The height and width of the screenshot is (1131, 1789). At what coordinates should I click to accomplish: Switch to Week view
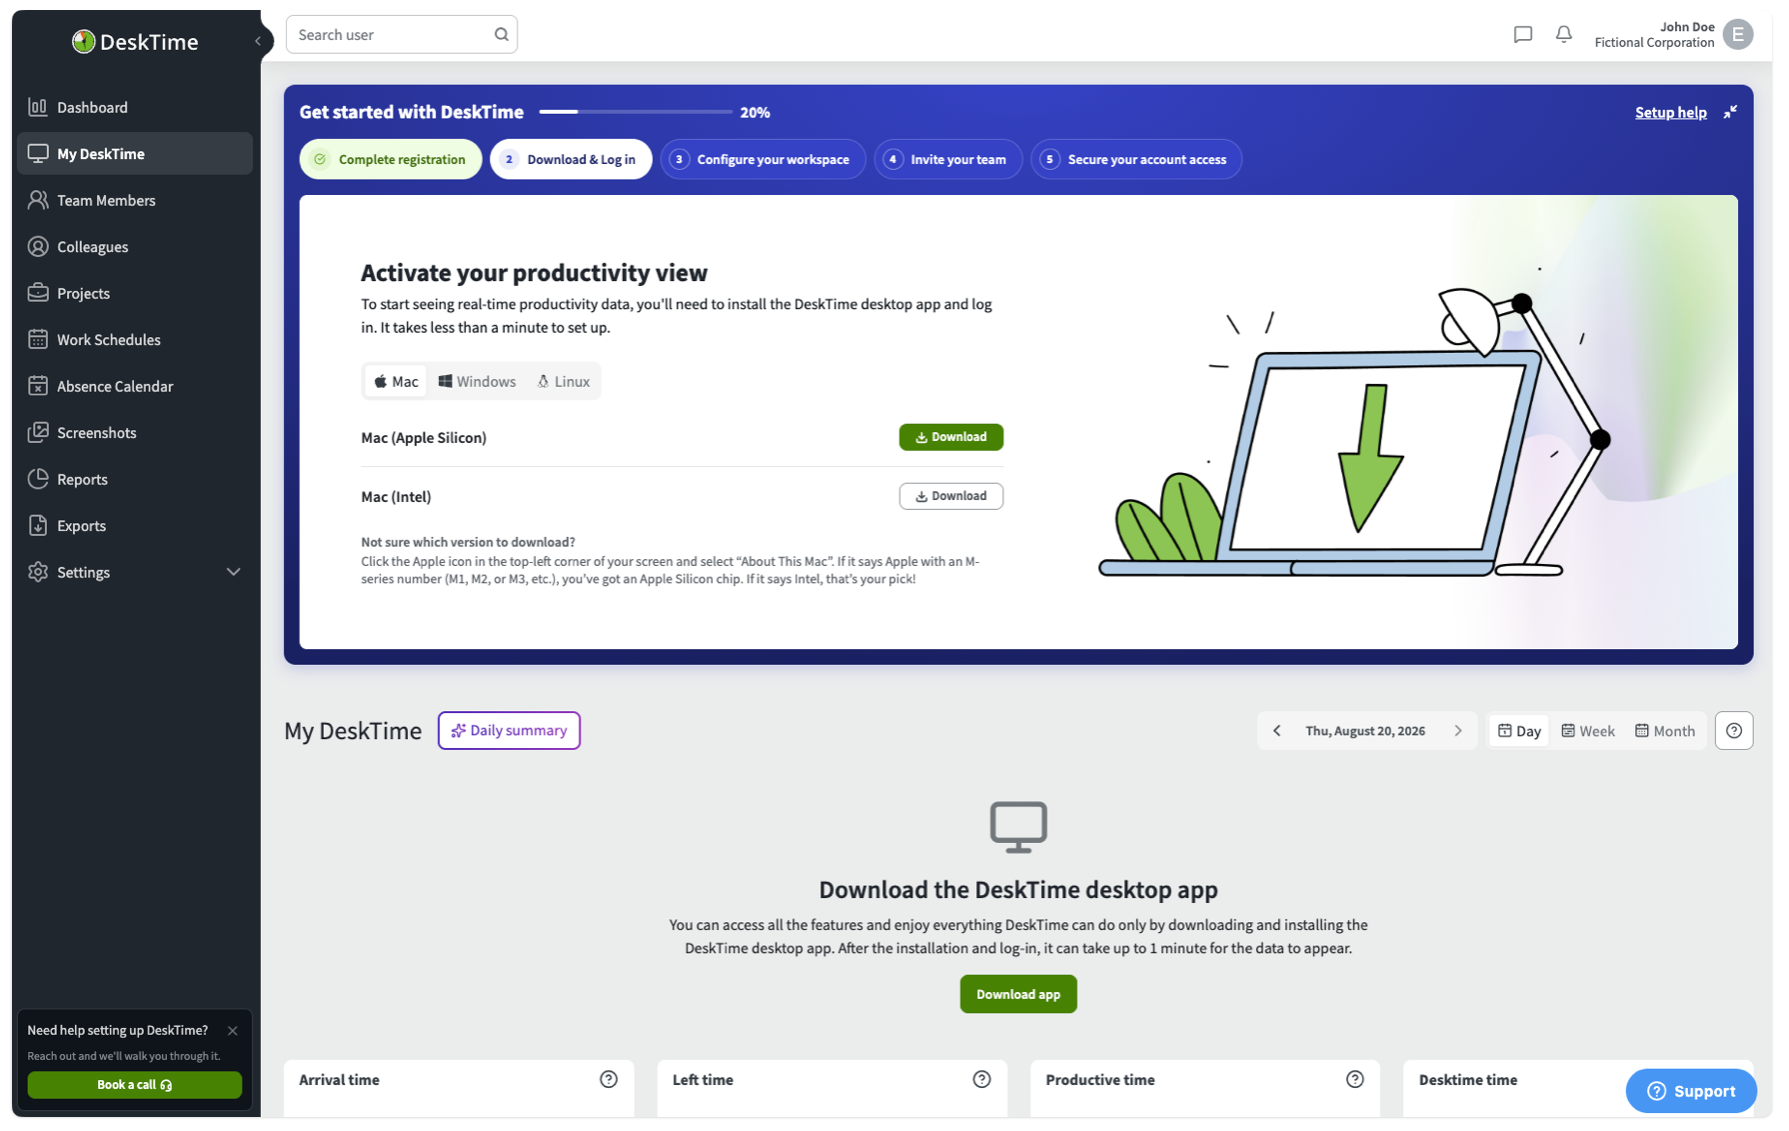point(1588,731)
